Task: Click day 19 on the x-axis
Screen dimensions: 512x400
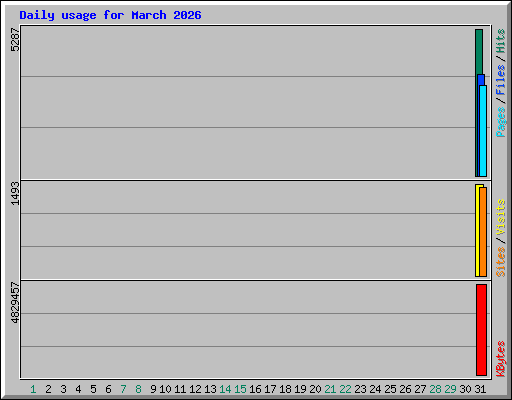Action: pos(300,389)
